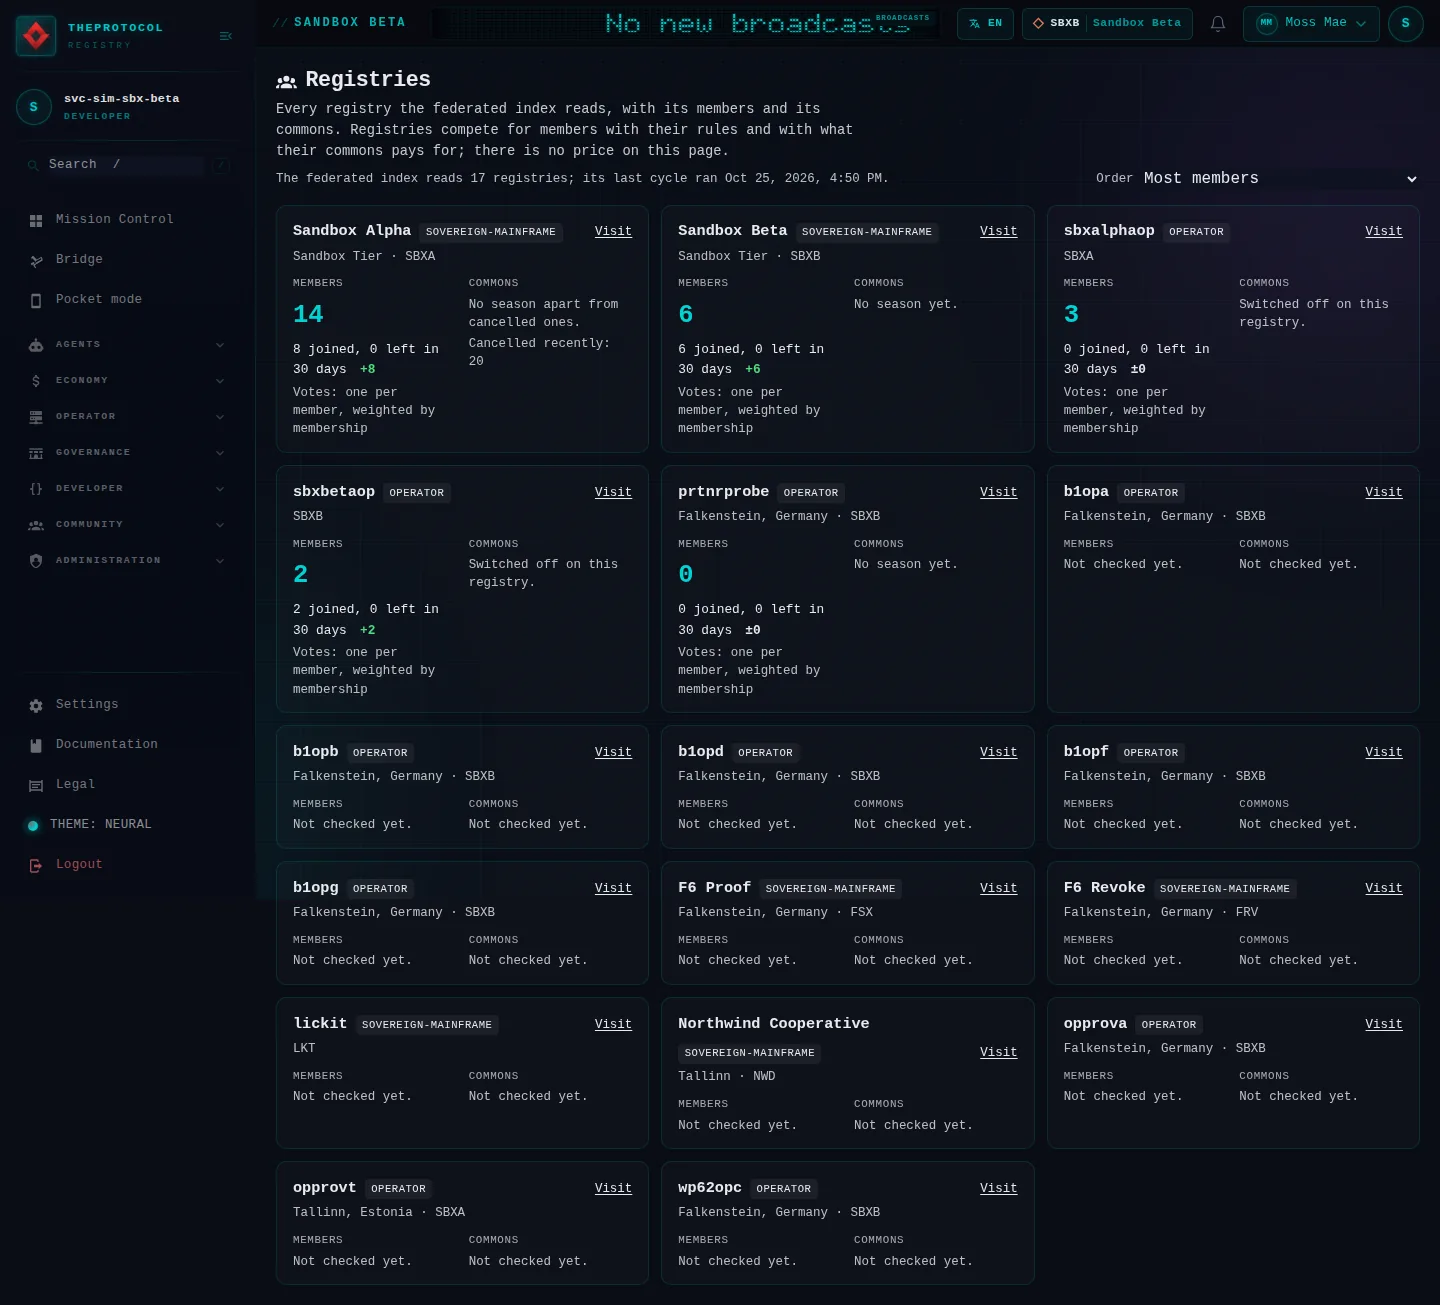
Task: Click the svc-sim-sbx-beta developer profile
Action: tap(128, 106)
